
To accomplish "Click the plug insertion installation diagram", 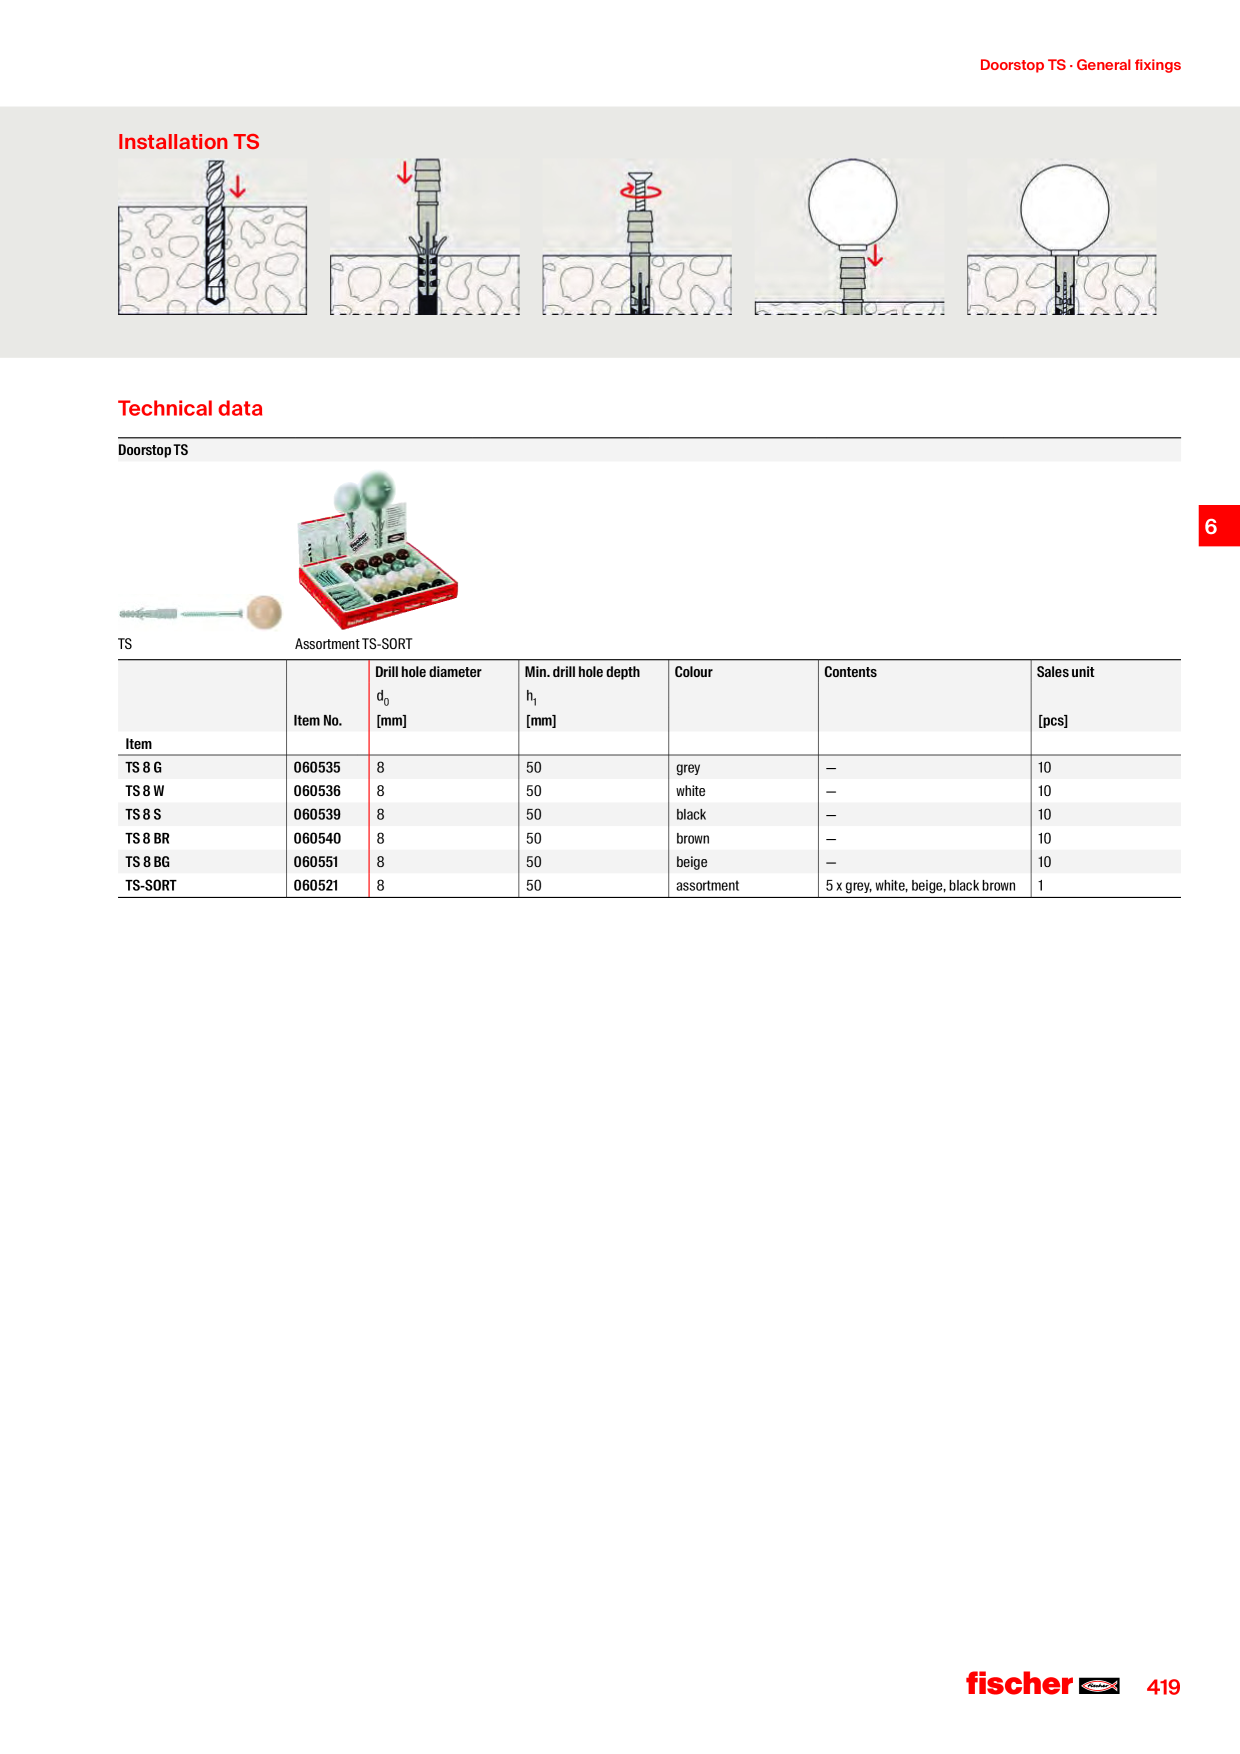I will (x=425, y=238).
